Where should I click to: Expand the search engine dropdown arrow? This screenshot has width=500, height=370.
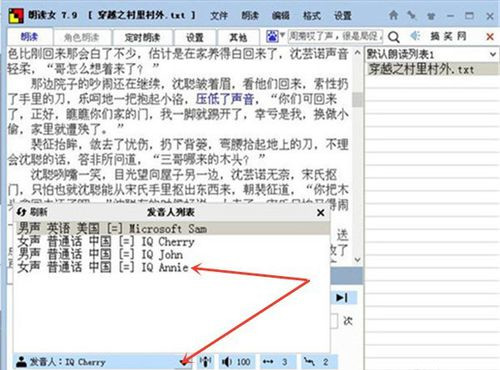point(283,35)
